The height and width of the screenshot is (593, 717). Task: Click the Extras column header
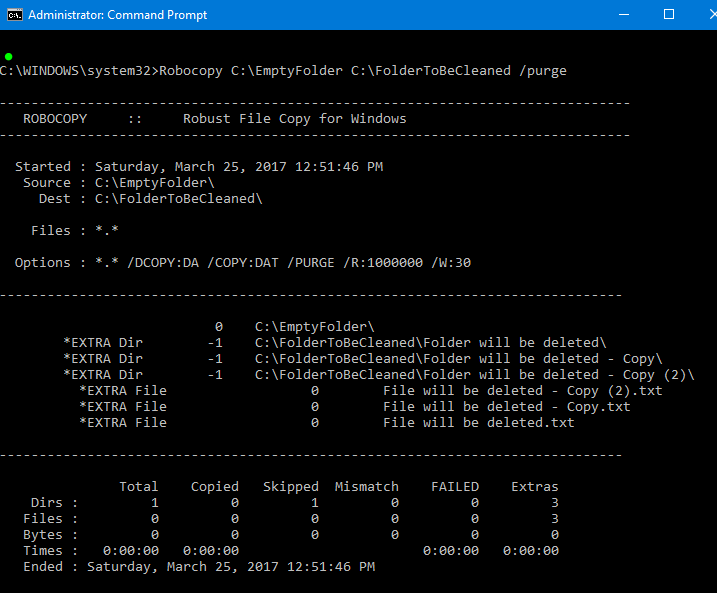tap(534, 487)
